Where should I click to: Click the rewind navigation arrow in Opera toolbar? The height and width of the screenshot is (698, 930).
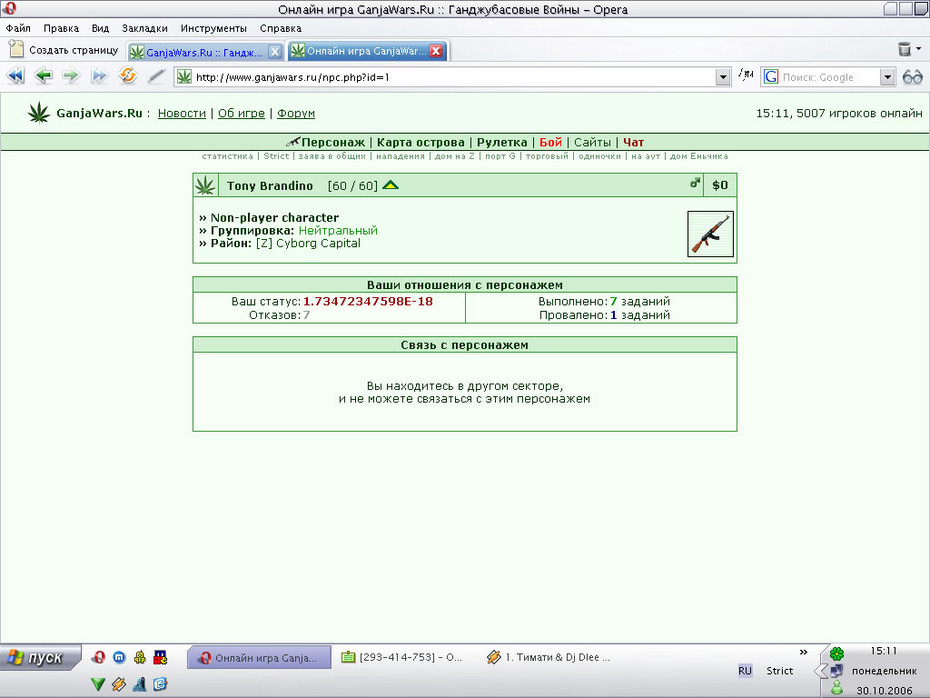click(x=15, y=76)
